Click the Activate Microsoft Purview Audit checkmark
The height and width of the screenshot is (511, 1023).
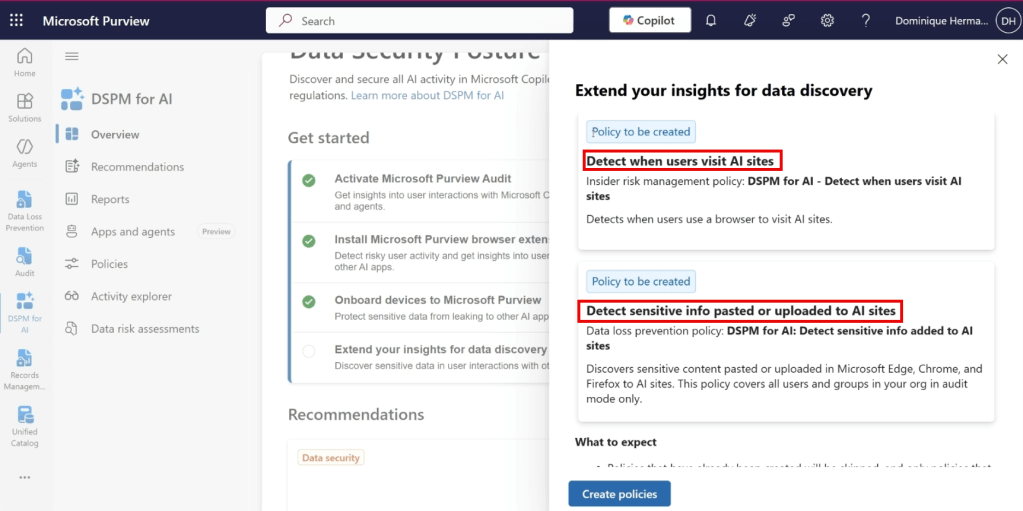[x=309, y=180]
